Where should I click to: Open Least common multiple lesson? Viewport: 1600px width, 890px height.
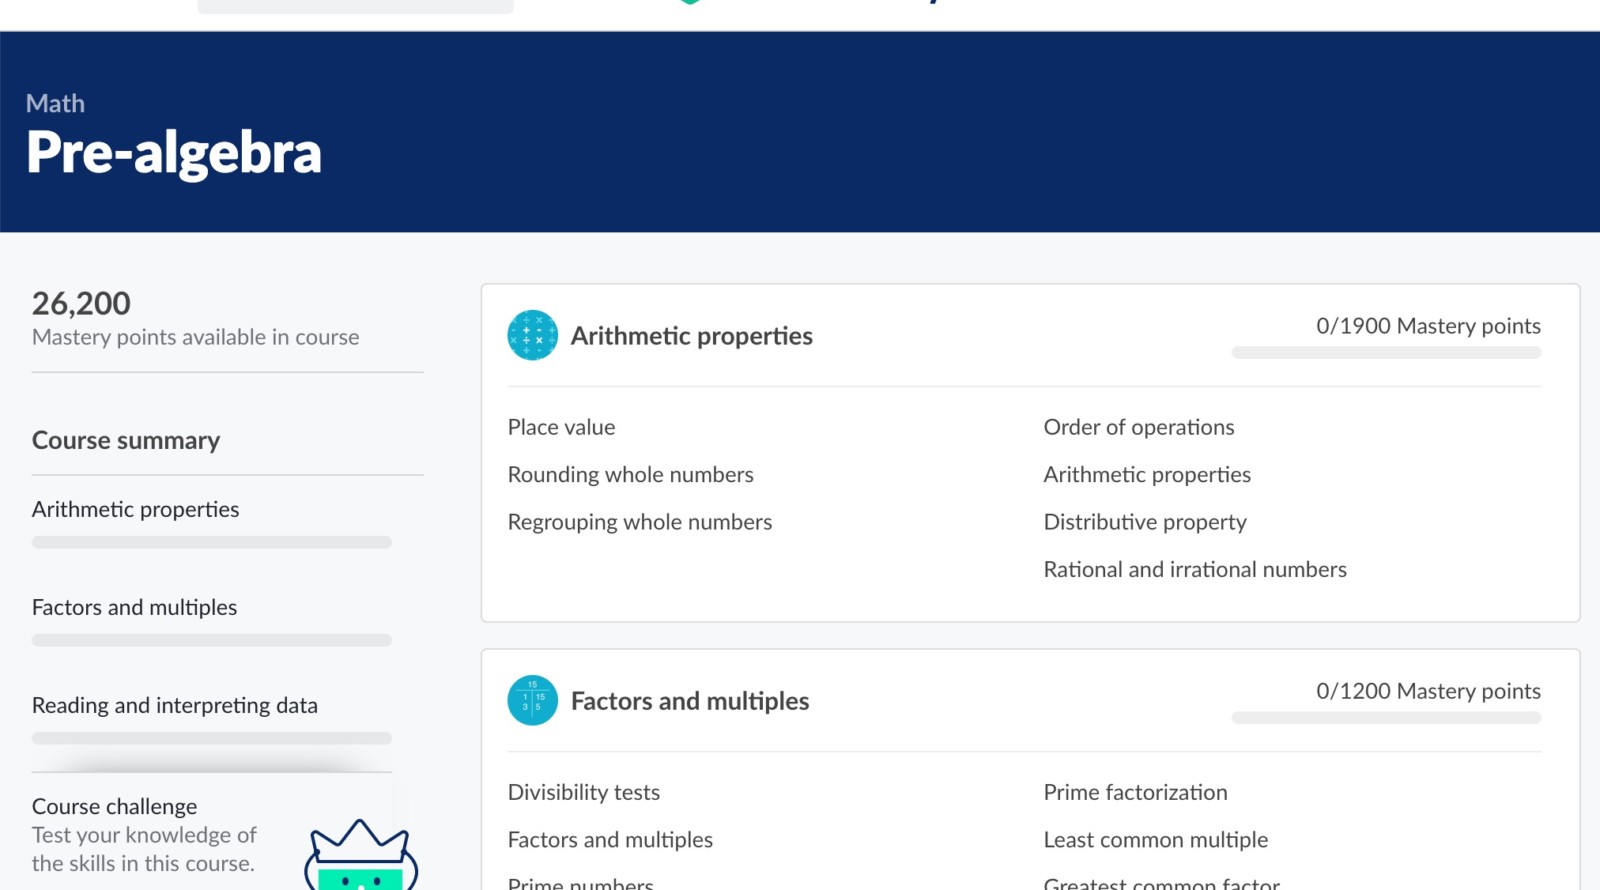(x=1155, y=840)
